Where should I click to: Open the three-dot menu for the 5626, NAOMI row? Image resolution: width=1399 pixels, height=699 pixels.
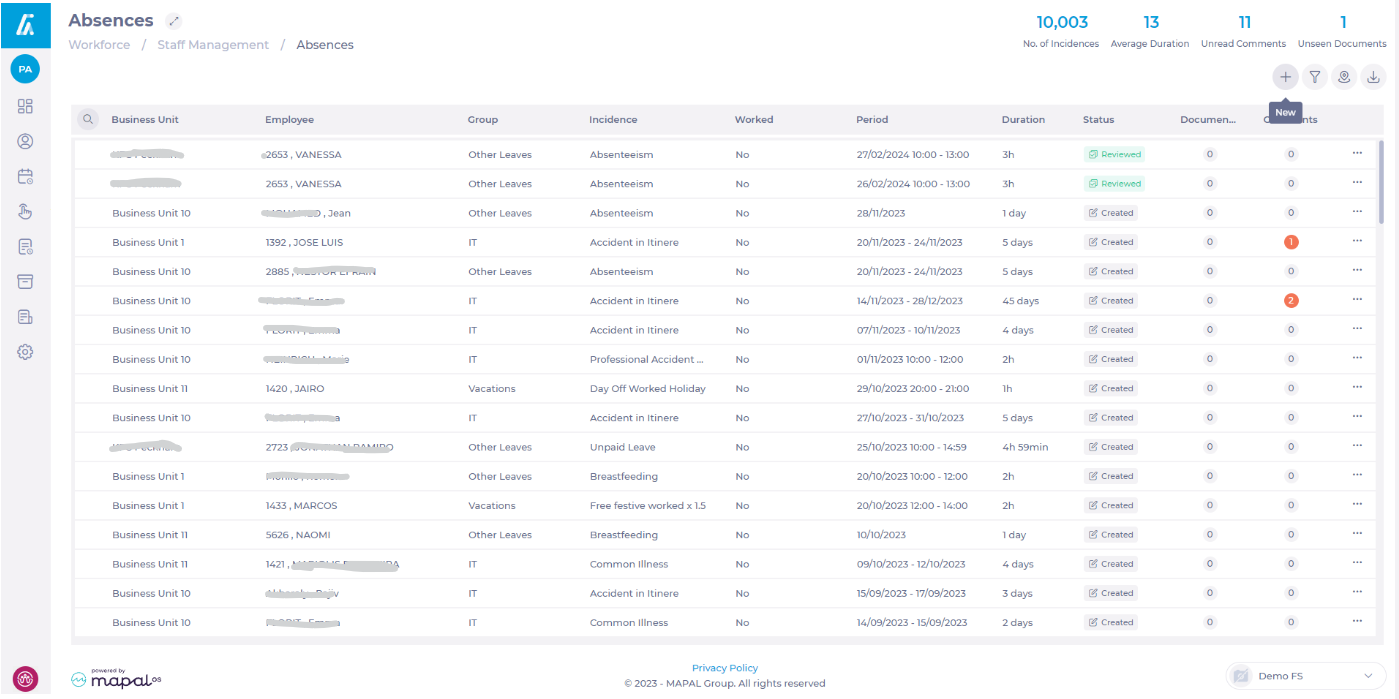pos(1357,533)
